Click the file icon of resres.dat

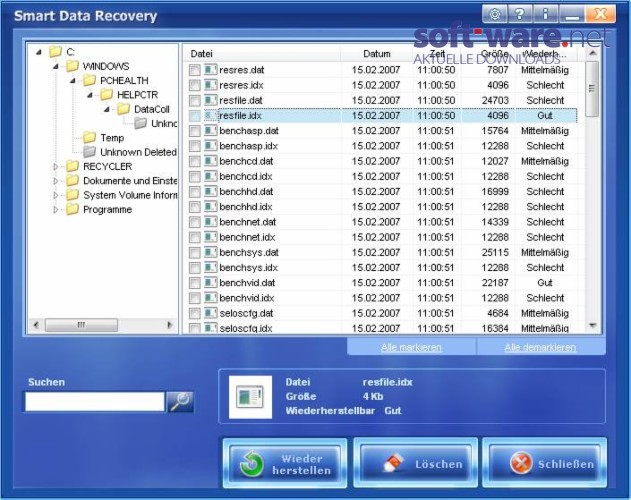point(210,70)
